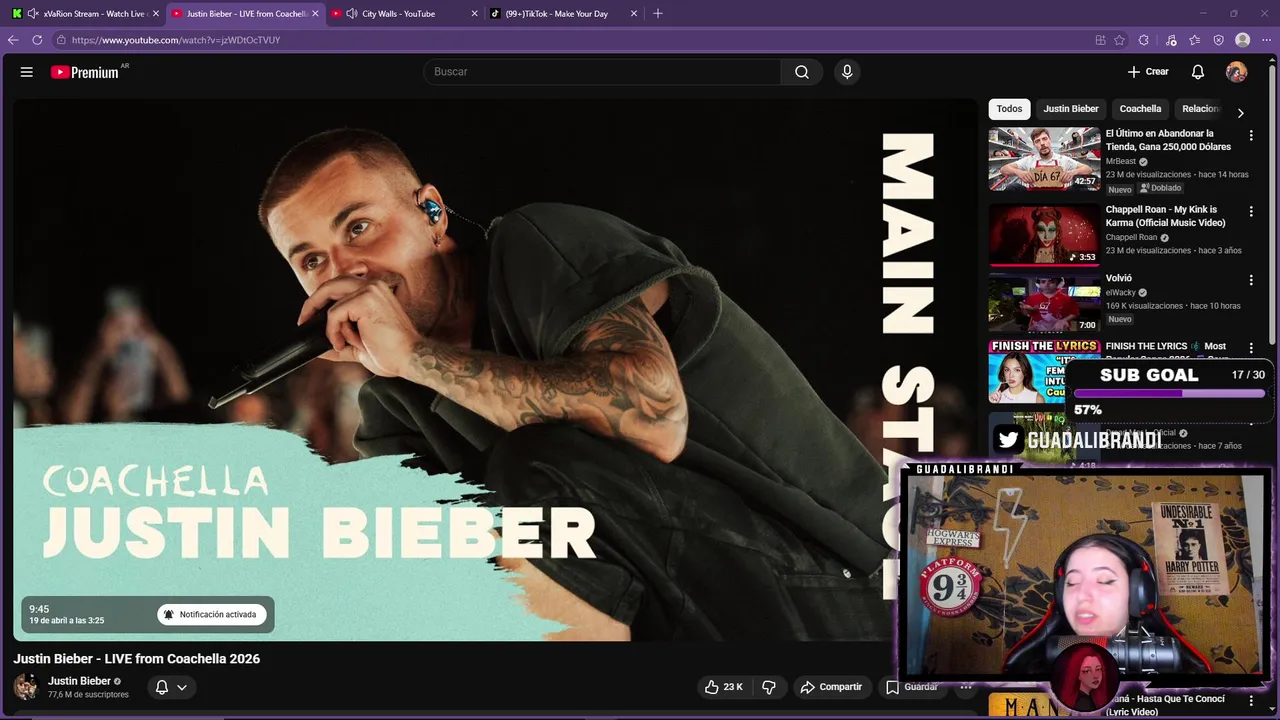Like the video with thumbs up
Image resolution: width=1280 pixels, height=720 pixels.
coord(724,687)
